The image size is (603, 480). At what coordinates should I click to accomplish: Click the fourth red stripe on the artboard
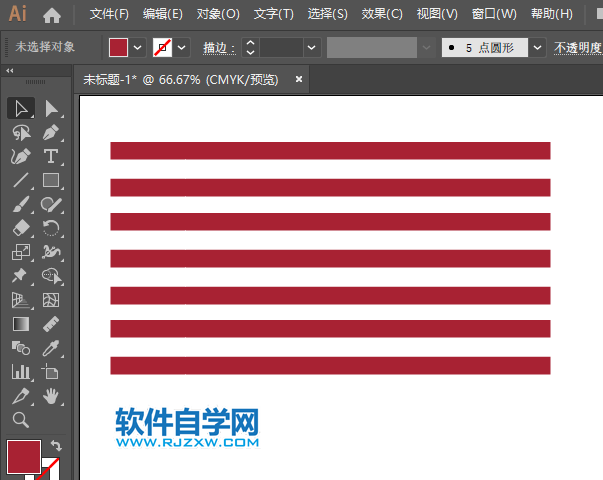(330, 258)
